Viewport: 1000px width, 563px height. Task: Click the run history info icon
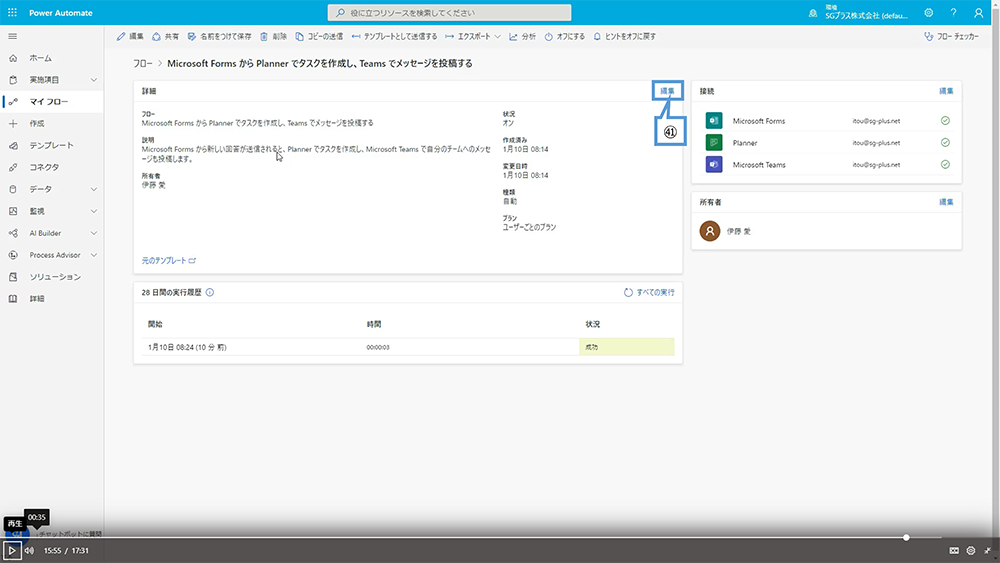point(210,293)
